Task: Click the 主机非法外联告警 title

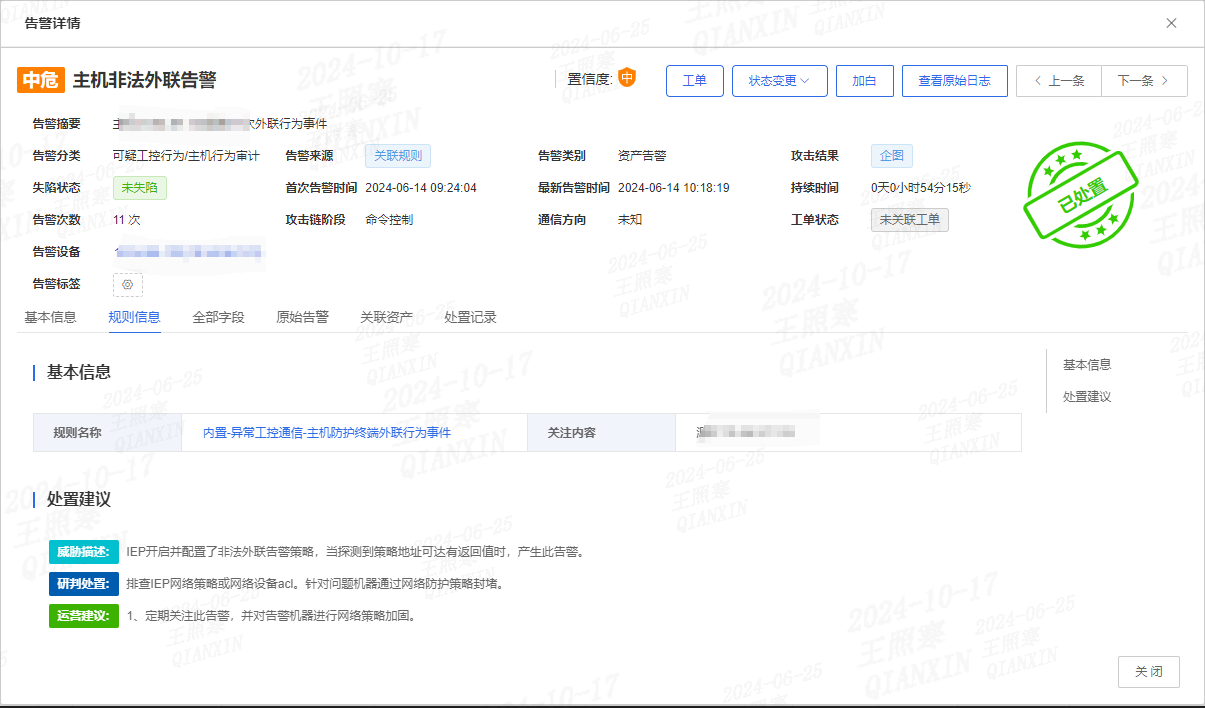Action: click(144, 80)
